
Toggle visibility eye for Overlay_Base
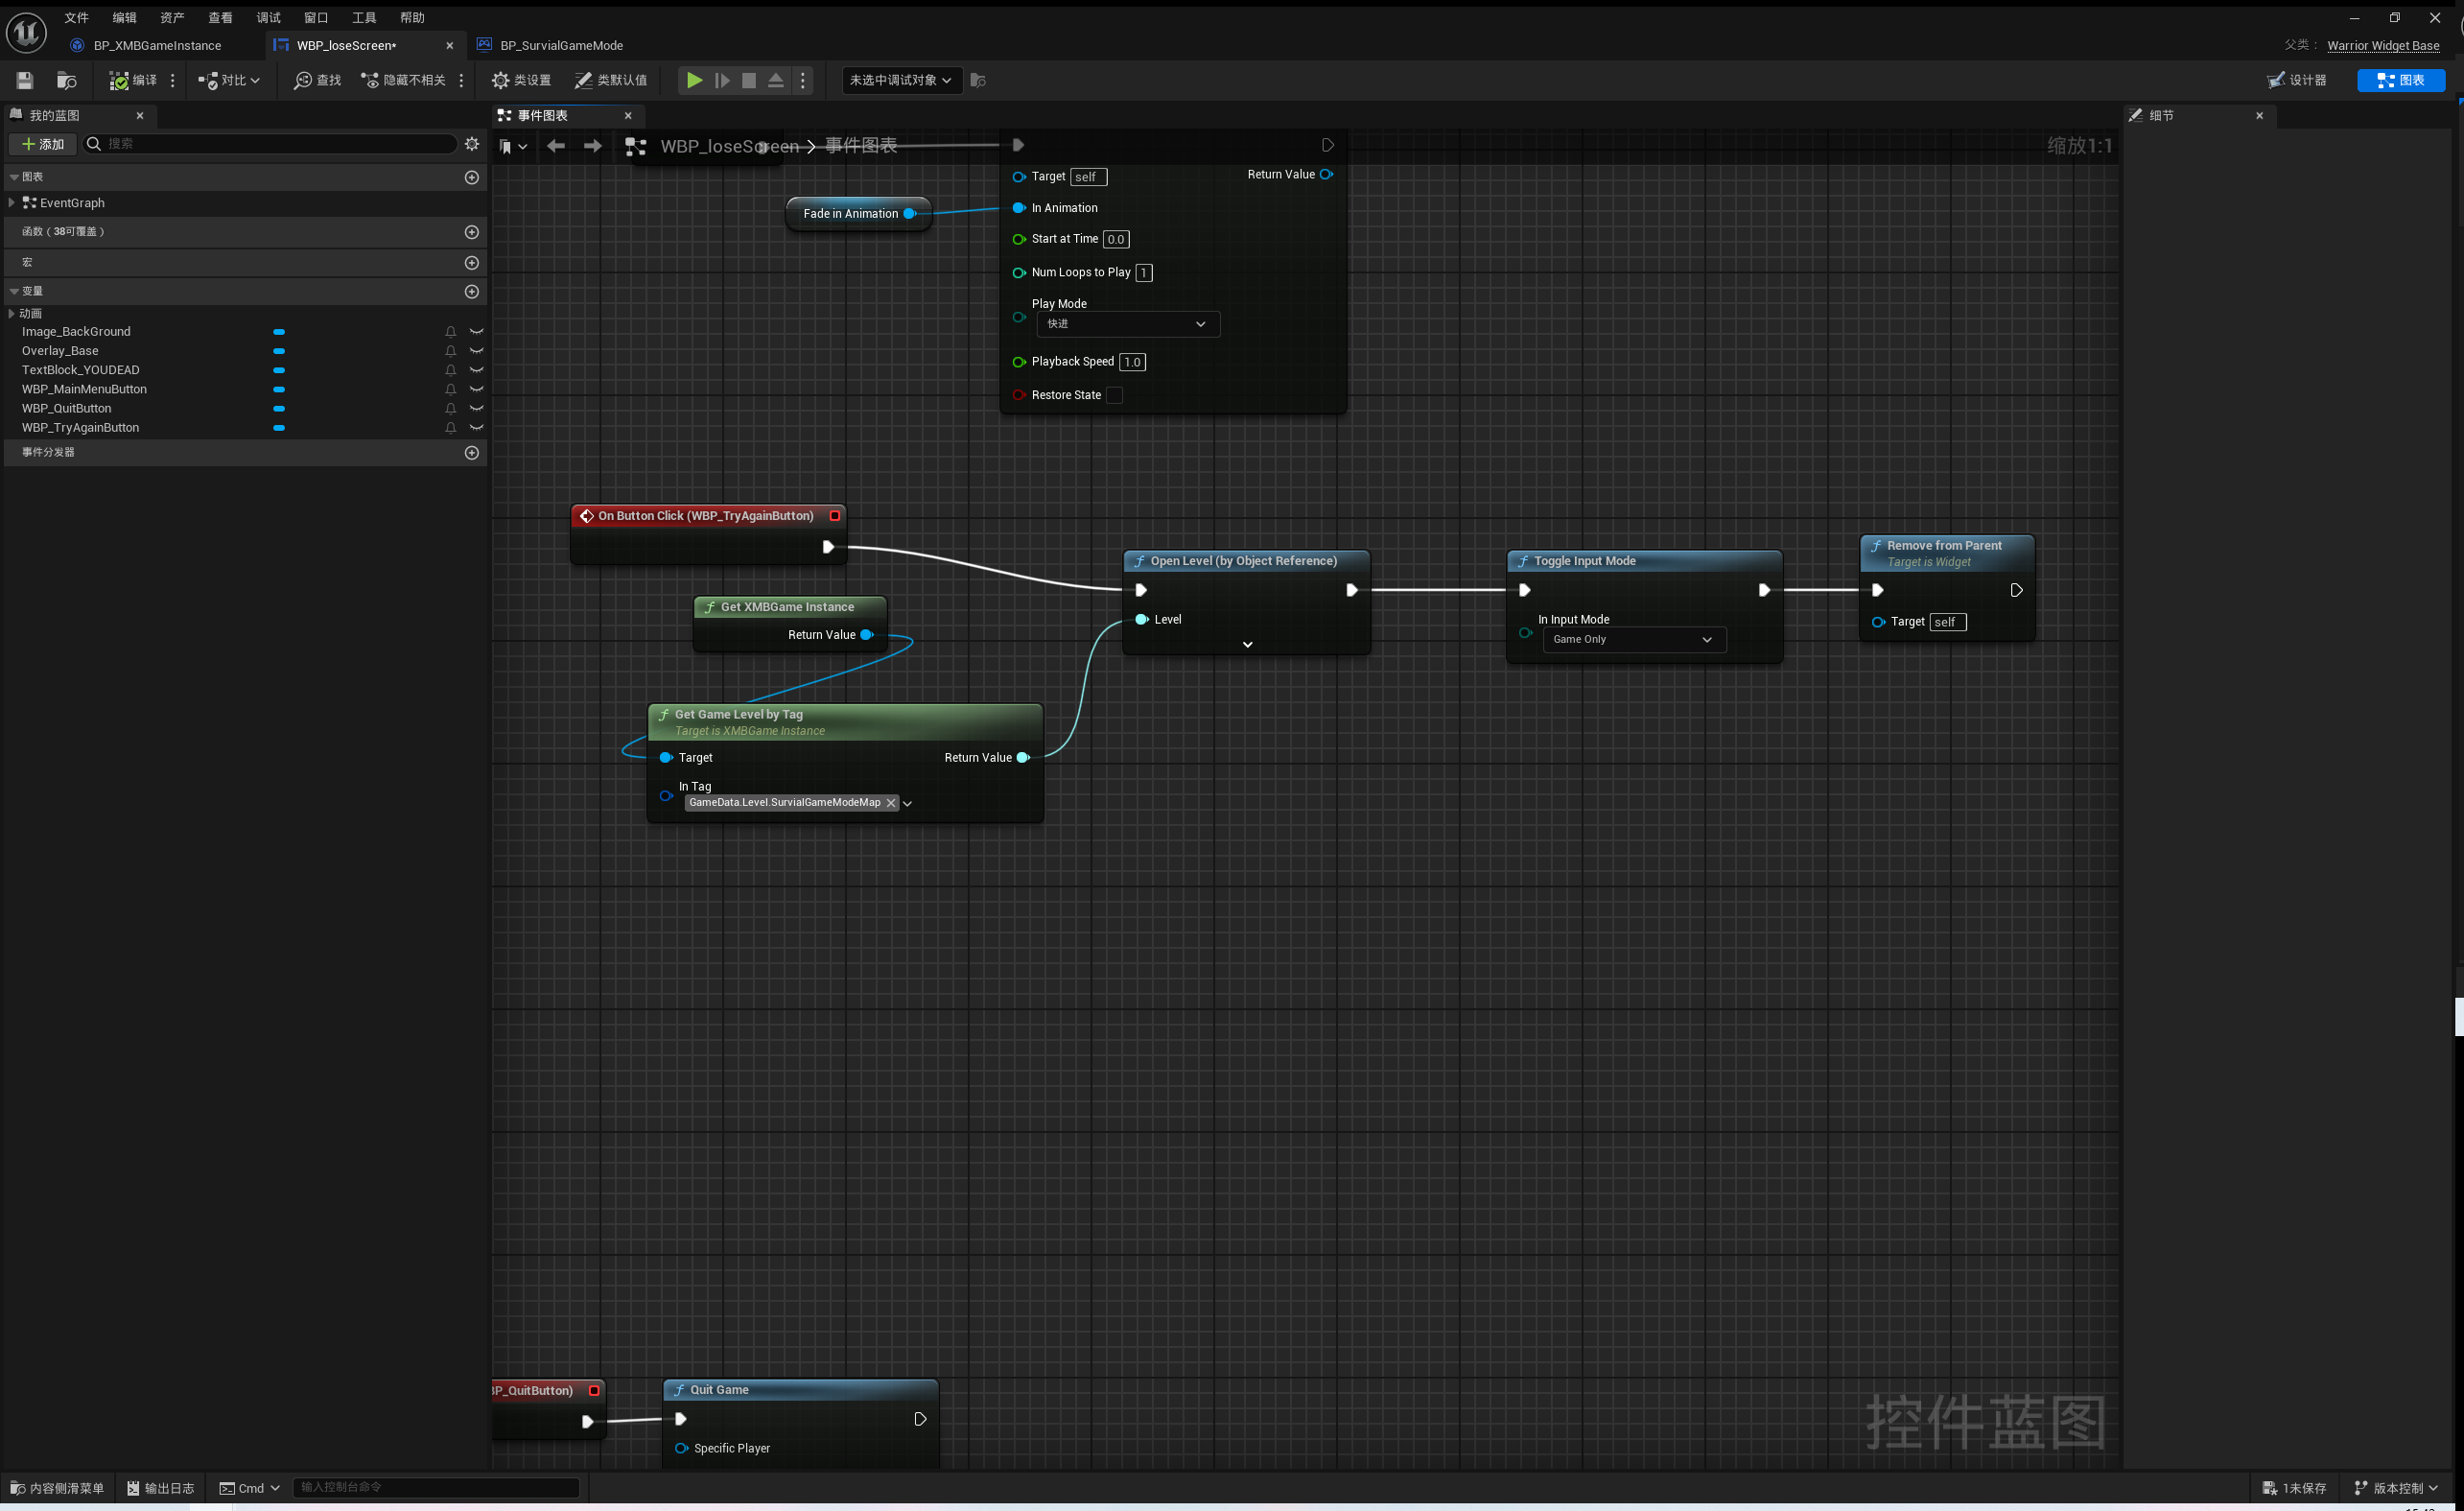(x=476, y=351)
